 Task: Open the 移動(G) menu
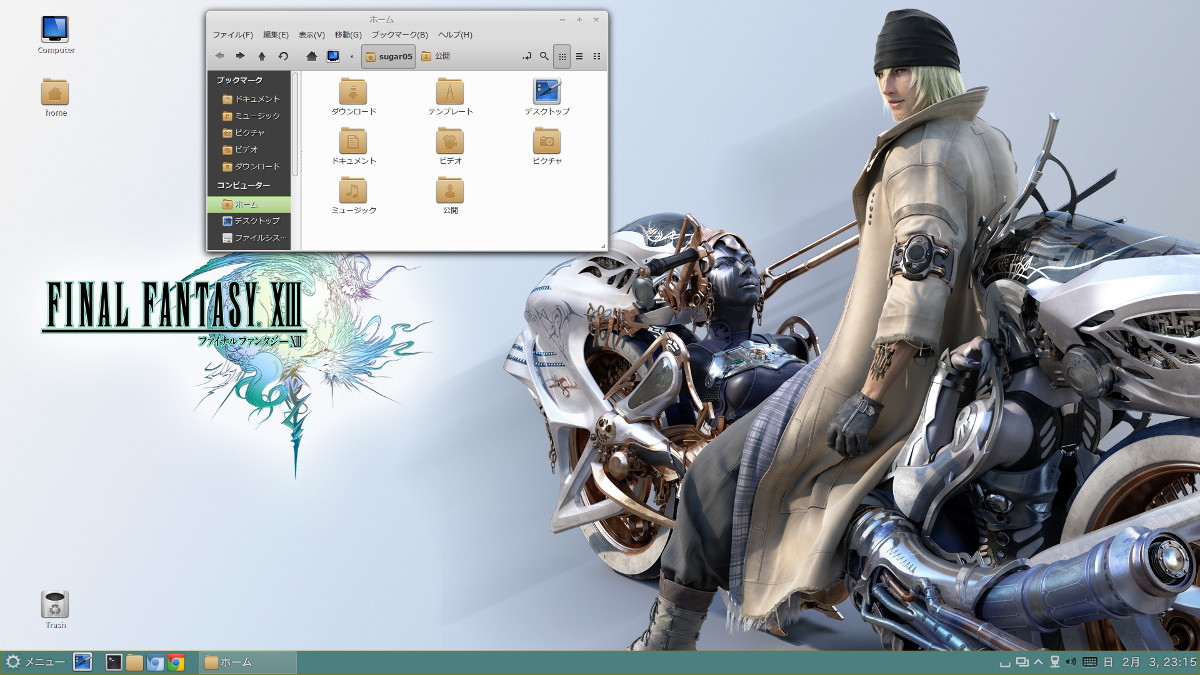pyautogui.click(x=348, y=35)
